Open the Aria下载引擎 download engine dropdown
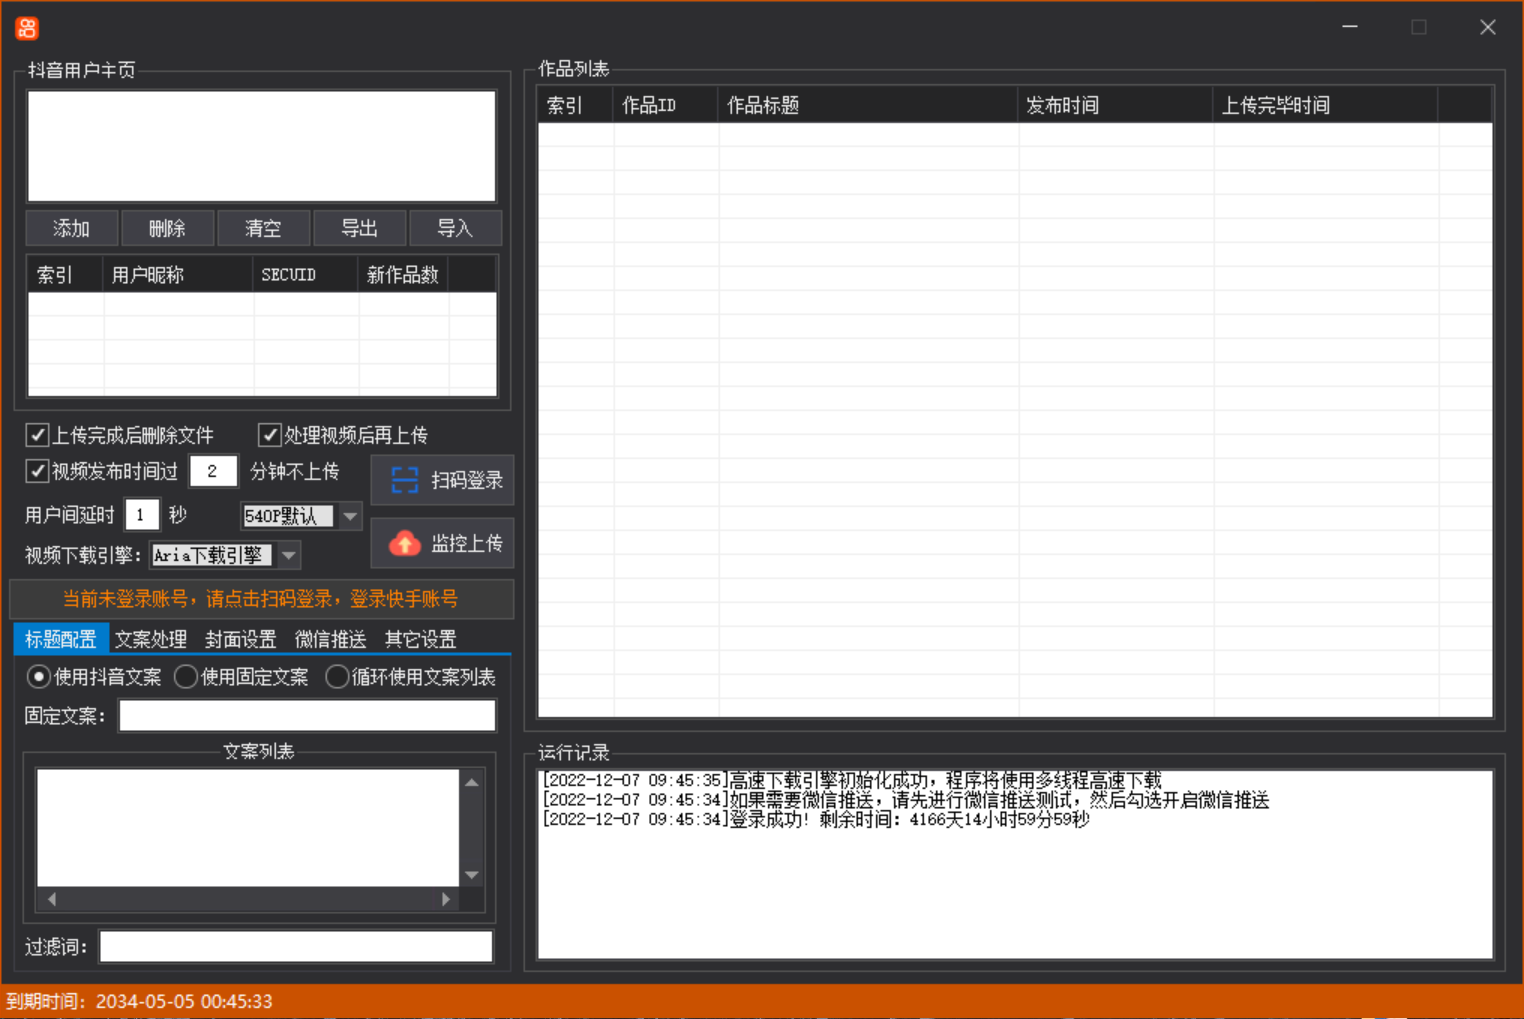This screenshot has height=1019, width=1524. pyautogui.click(x=288, y=555)
